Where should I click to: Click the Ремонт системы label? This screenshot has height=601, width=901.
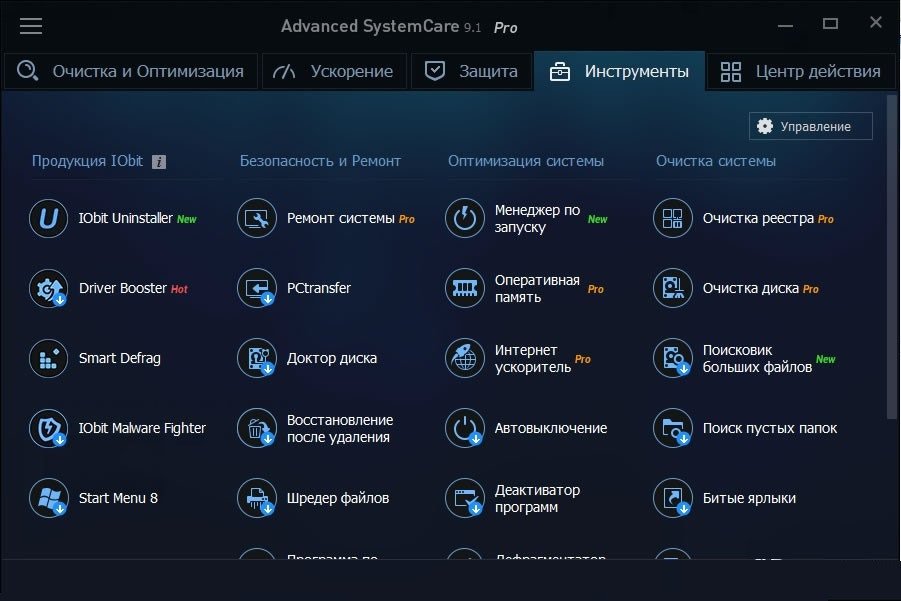(341, 218)
